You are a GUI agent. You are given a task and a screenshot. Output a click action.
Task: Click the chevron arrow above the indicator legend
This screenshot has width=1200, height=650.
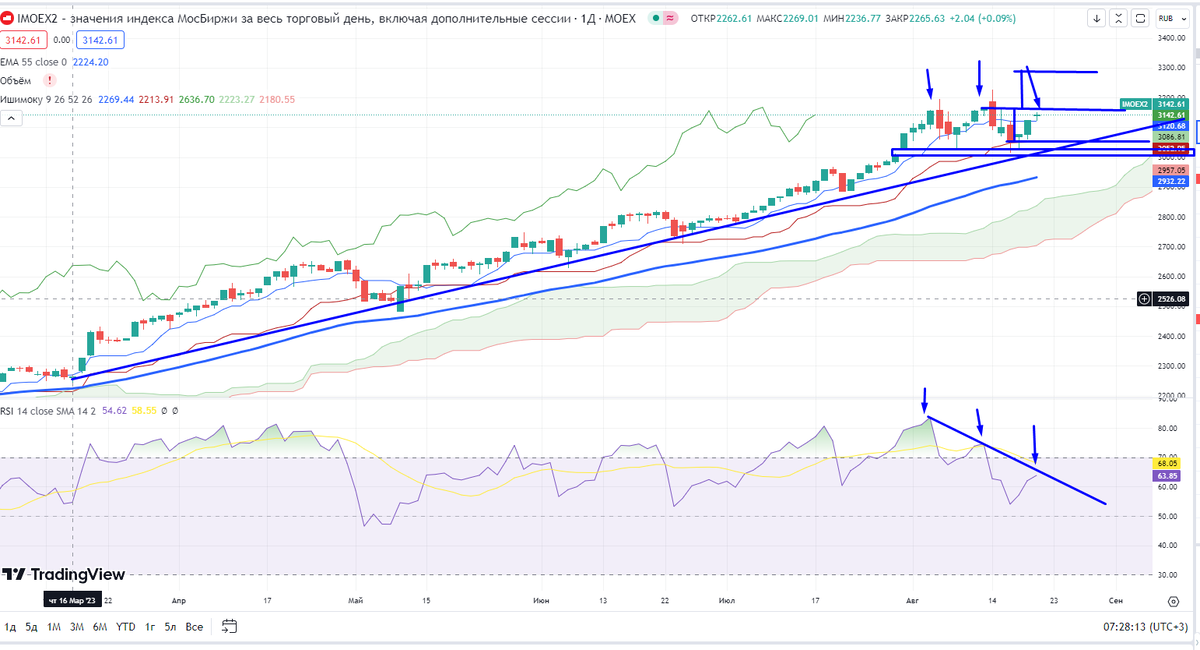coord(10,118)
